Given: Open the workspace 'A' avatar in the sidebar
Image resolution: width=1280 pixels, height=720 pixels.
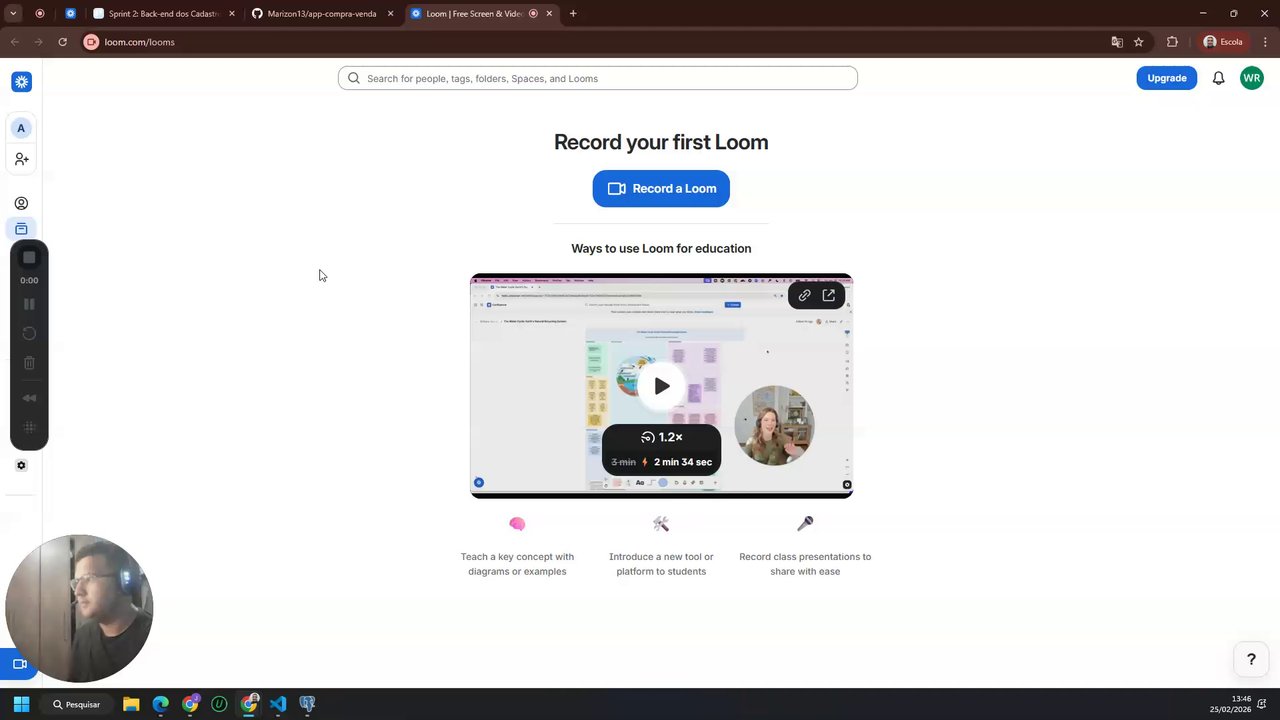Looking at the screenshot, I should click(x=21, y=128).
